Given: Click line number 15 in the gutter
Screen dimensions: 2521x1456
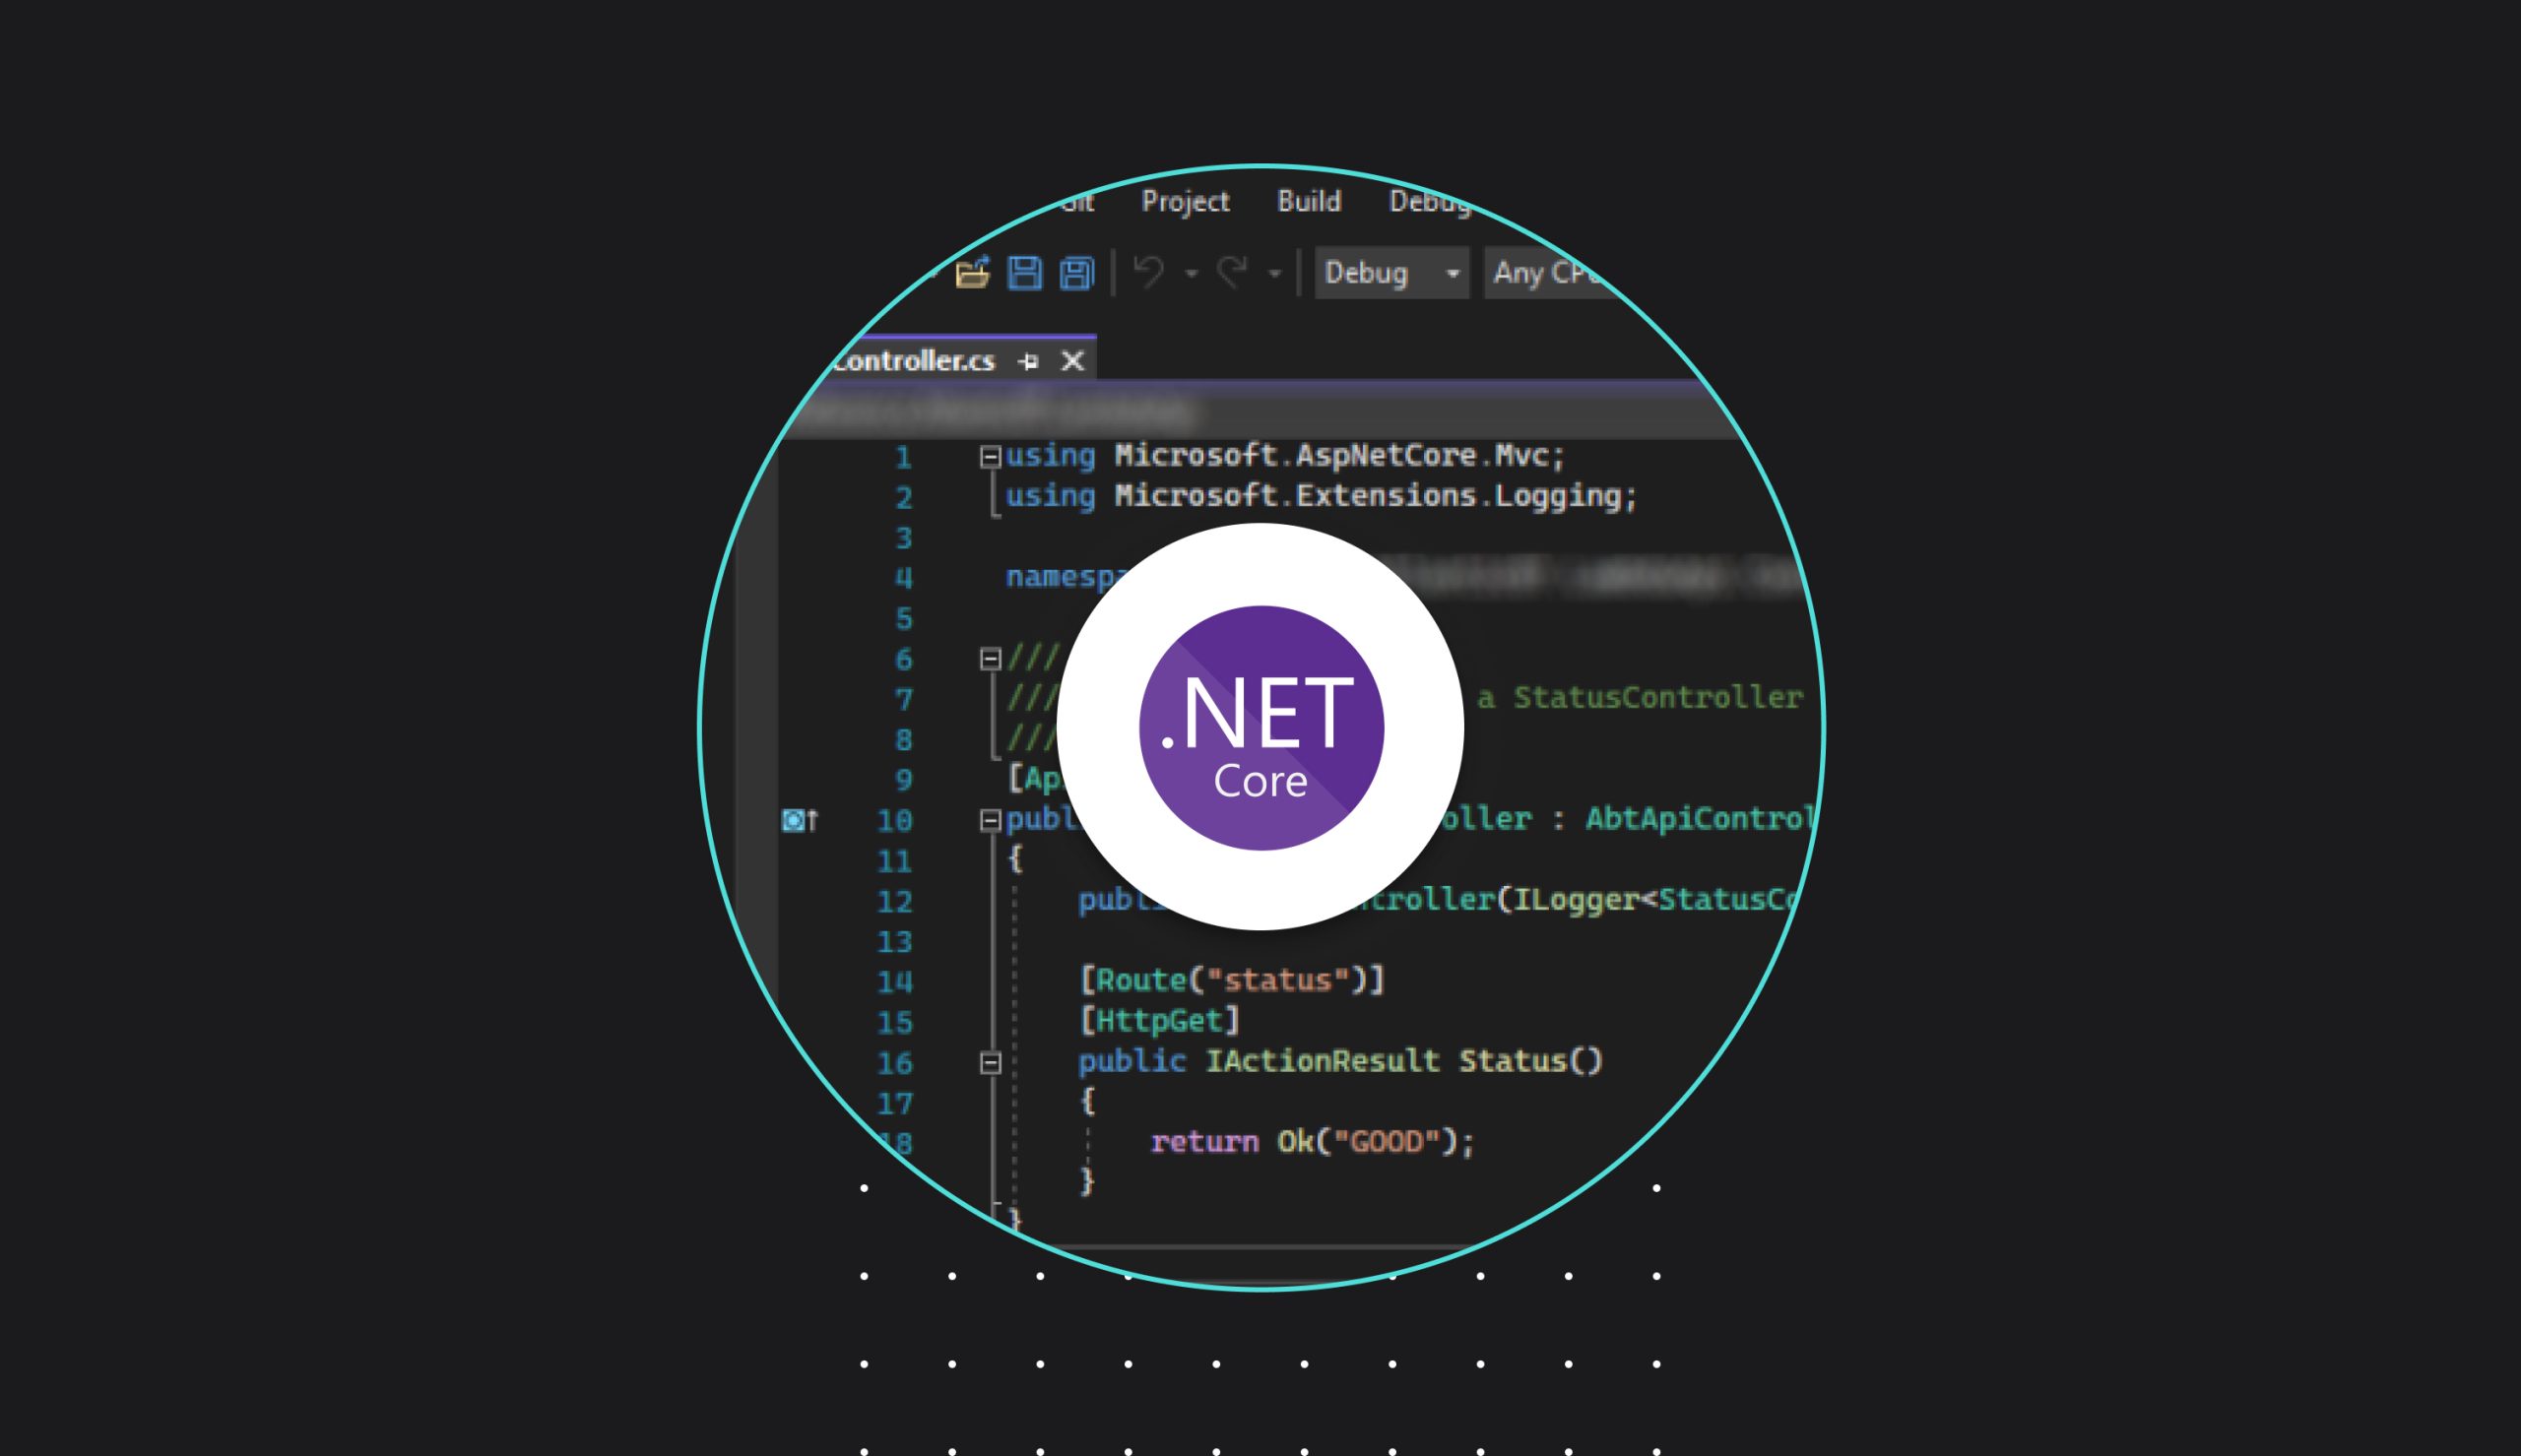Looking at the screenshot, I should point(895,1023).
